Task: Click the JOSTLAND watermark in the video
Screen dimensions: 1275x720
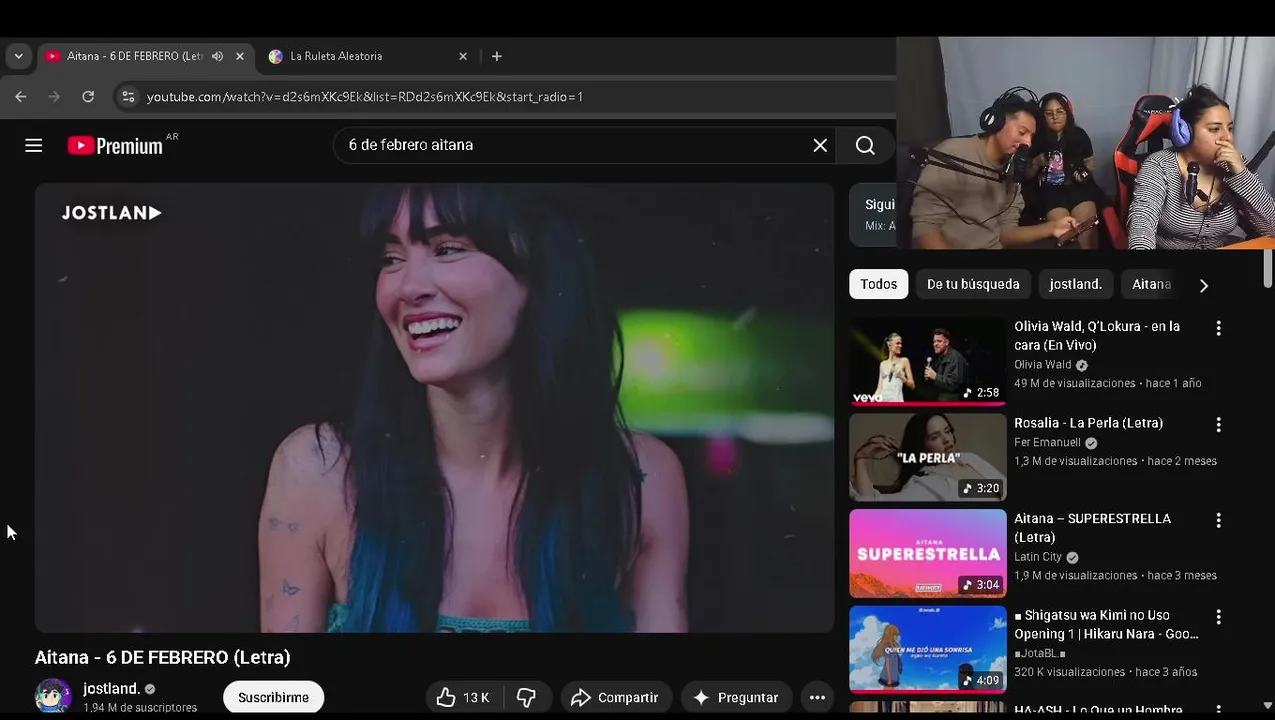Action: coord(111,213)
